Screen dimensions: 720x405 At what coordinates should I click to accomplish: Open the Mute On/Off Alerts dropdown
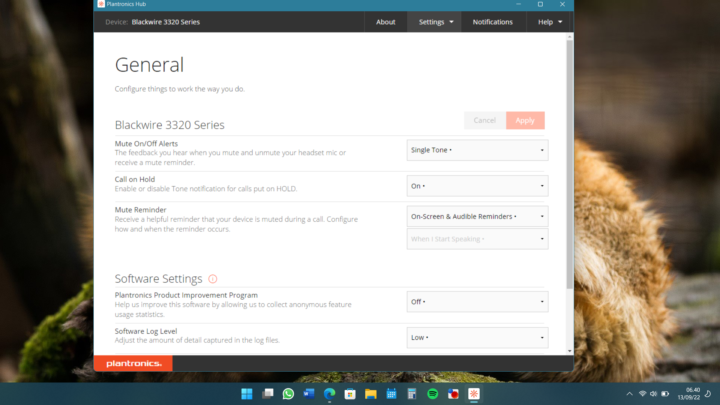477,150
